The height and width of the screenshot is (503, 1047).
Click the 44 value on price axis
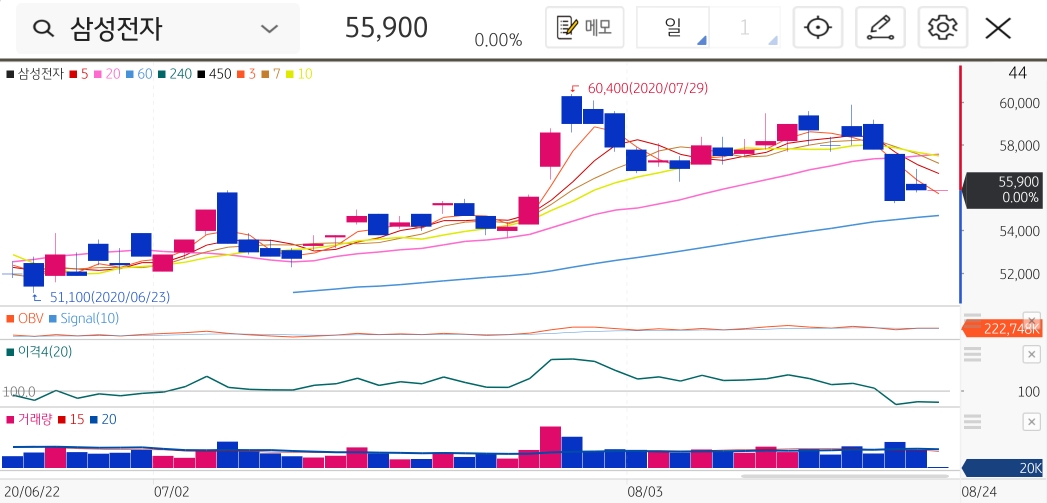pos(1018,73)
